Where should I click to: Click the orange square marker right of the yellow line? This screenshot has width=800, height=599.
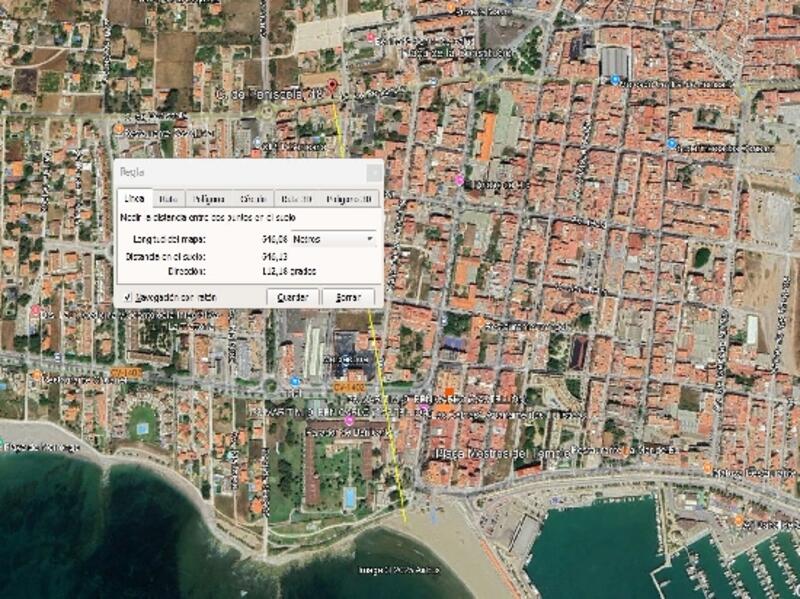[x=449, y=391]
